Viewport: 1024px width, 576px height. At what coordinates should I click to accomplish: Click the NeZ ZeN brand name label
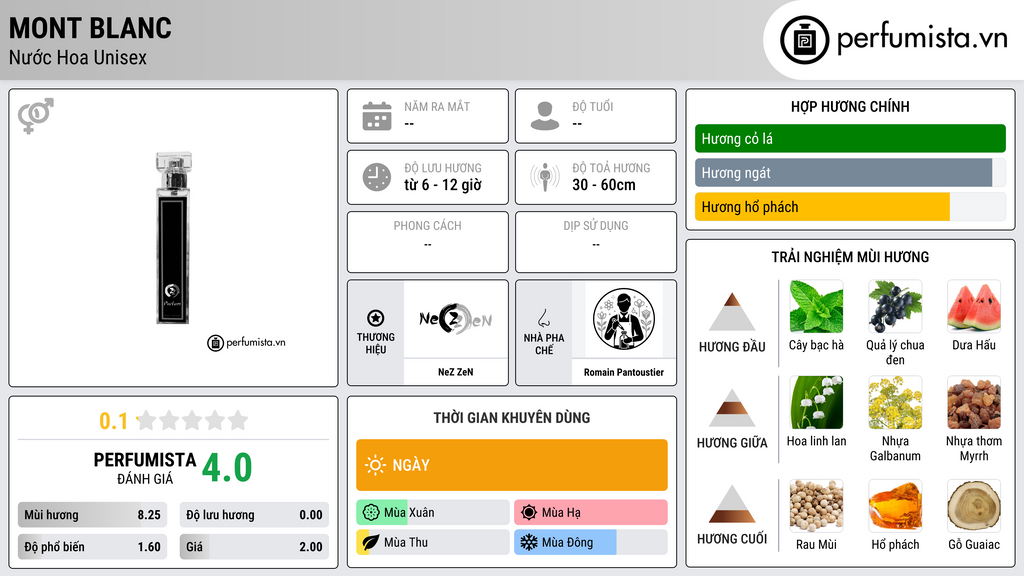pyautogui.click(x=455, y=372)
